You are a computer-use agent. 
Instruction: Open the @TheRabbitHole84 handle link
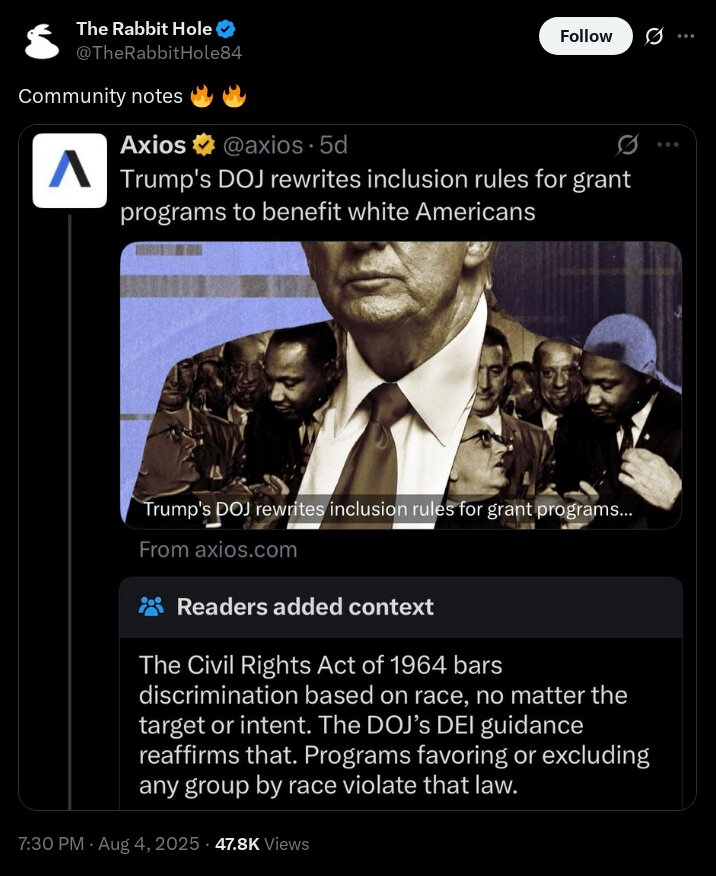[x=159, y=53]
